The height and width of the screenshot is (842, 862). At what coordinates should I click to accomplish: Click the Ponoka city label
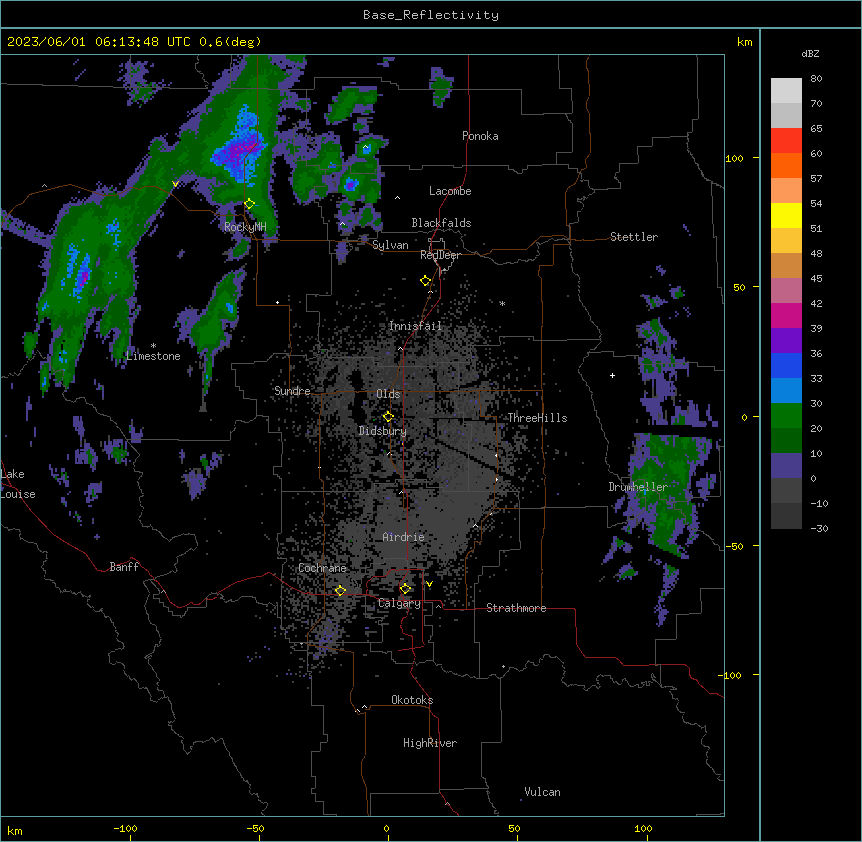[x=480, y=136]
